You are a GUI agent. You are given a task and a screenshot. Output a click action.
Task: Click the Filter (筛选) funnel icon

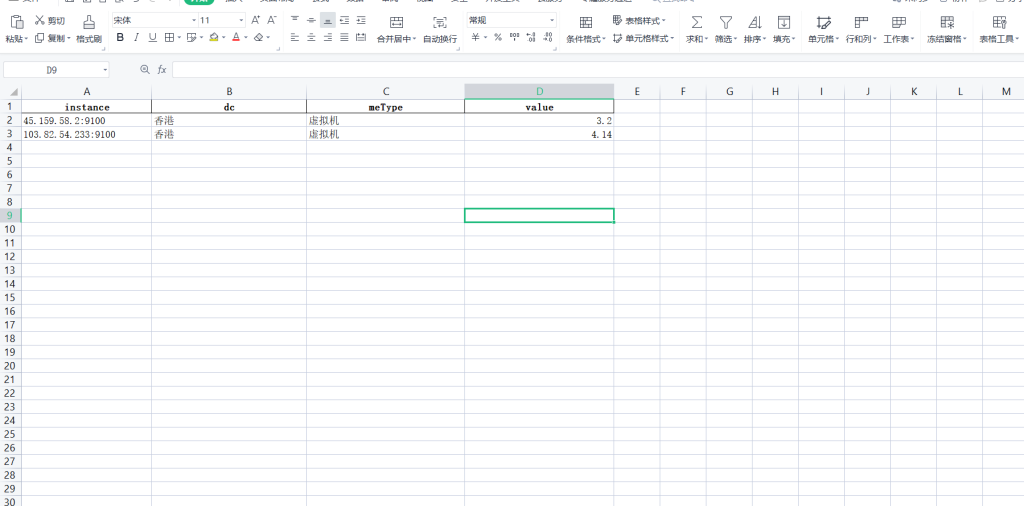(726, 21)
